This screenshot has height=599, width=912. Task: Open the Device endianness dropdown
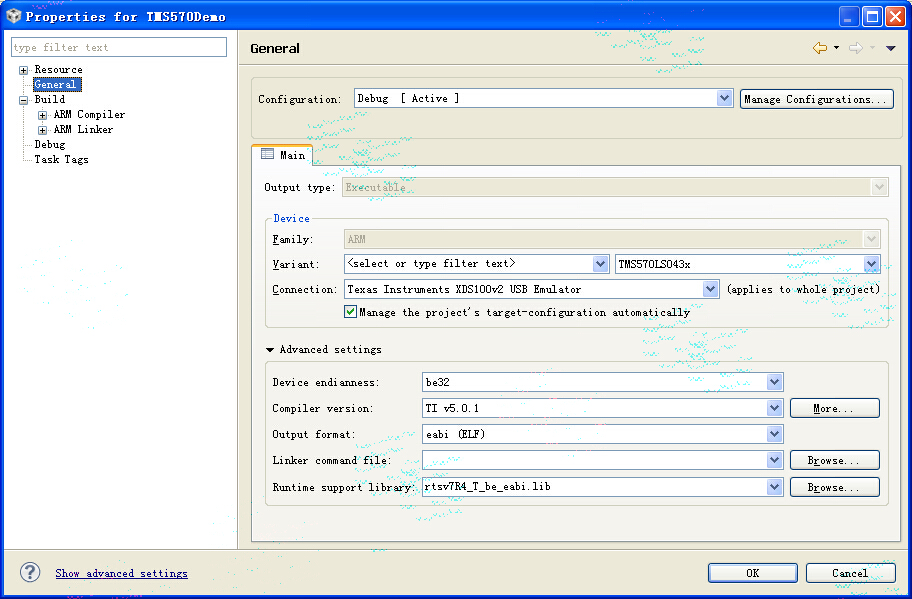pyautogui.click(x=774, y=382)
